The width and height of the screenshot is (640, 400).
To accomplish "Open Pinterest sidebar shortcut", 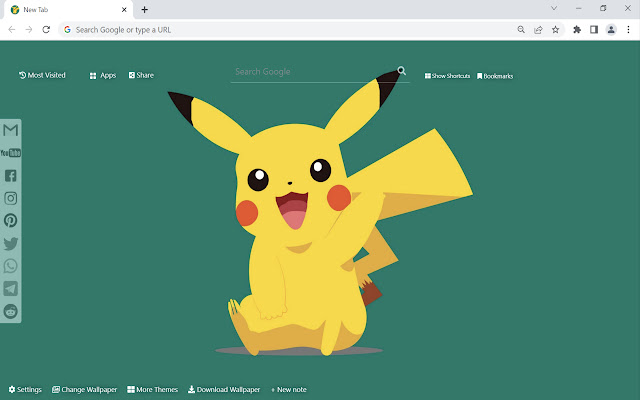I will (x=11, y=220).
